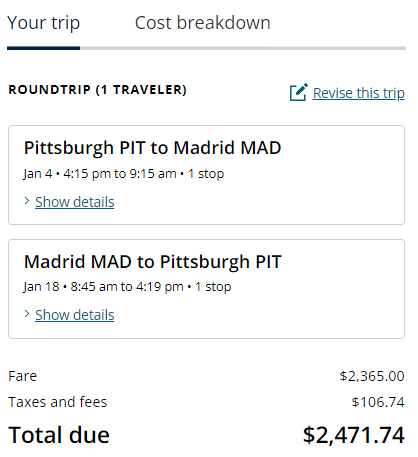Click the Total due amount $2,471.74
This screenshot has height=457, width=418.
354,435
